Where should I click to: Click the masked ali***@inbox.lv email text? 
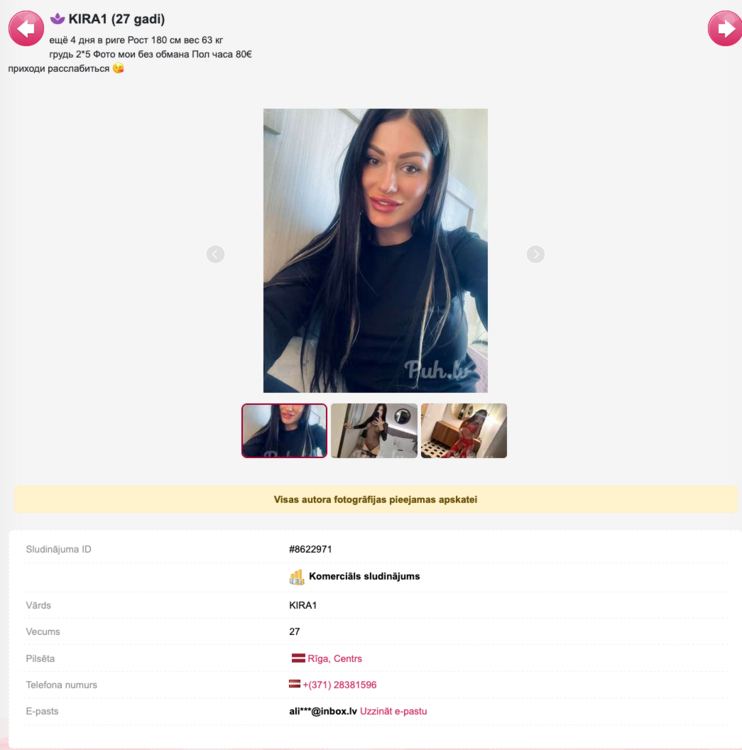[323, 711]
